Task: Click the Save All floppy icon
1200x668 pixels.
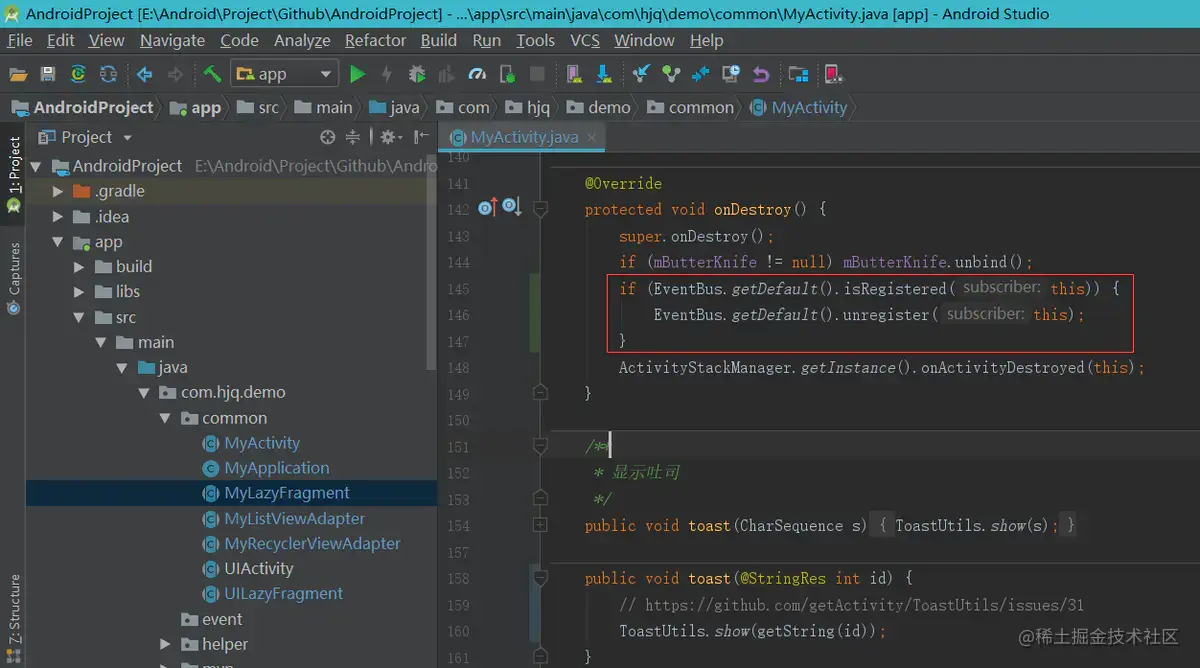Action: pos(47,74)
